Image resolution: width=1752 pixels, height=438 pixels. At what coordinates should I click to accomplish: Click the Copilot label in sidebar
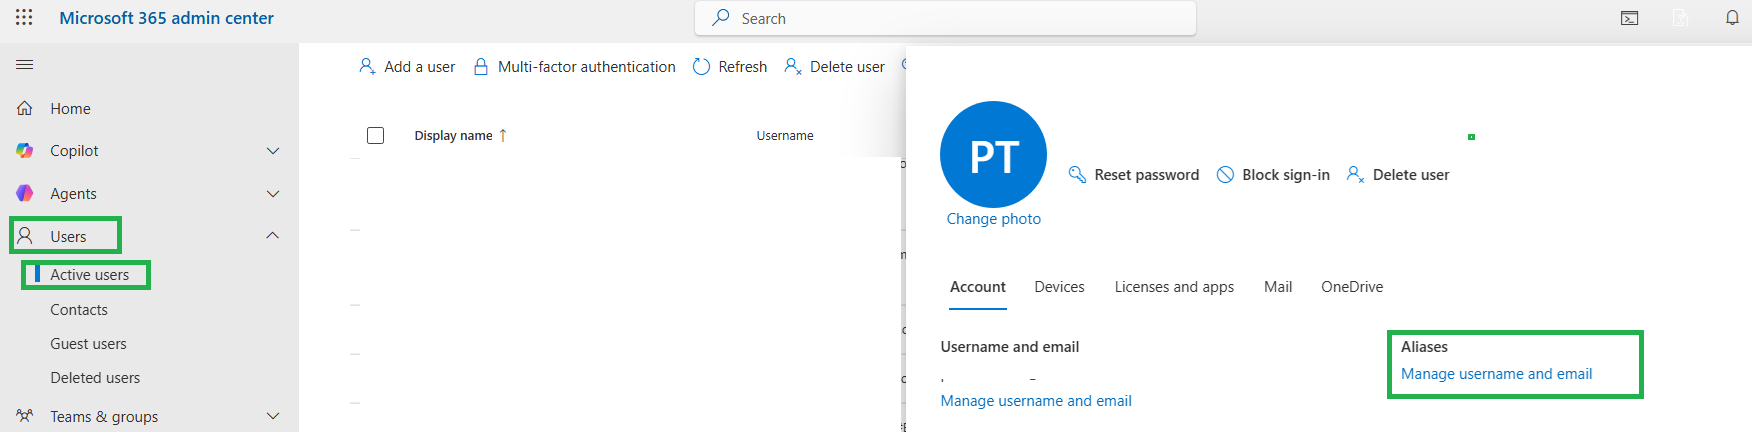click(74, 150)
